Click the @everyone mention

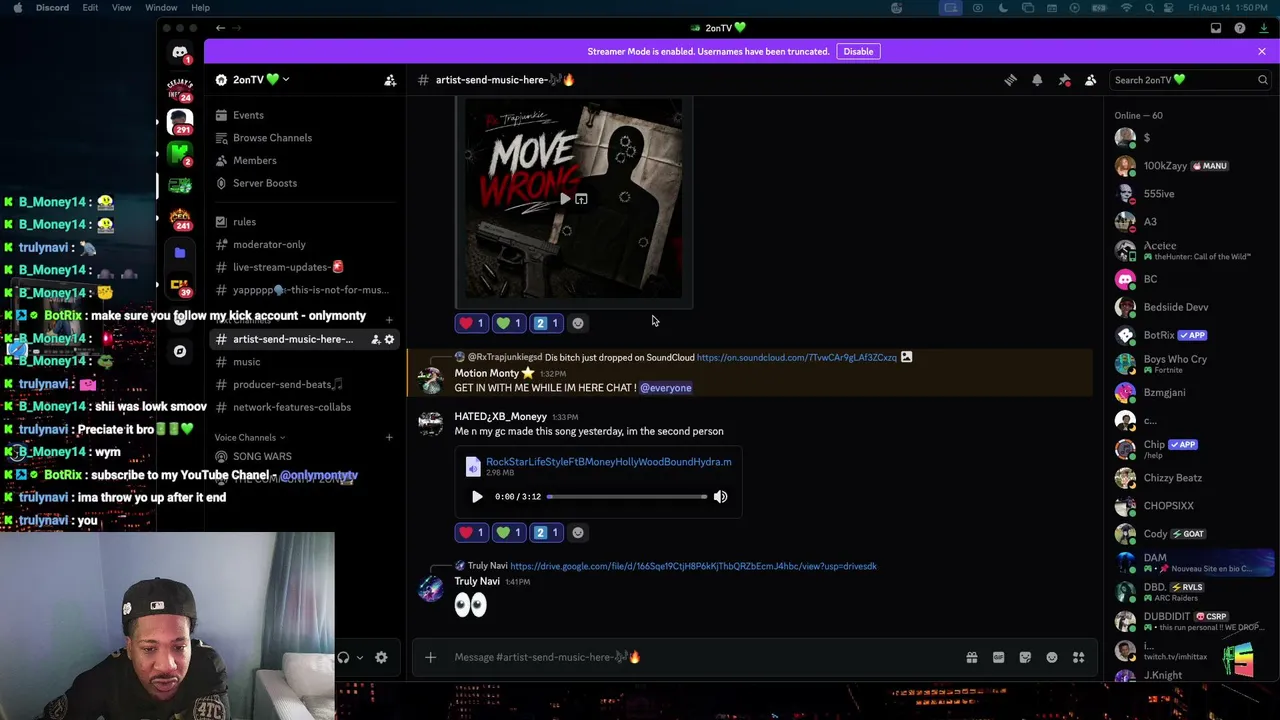coord(666,388)
